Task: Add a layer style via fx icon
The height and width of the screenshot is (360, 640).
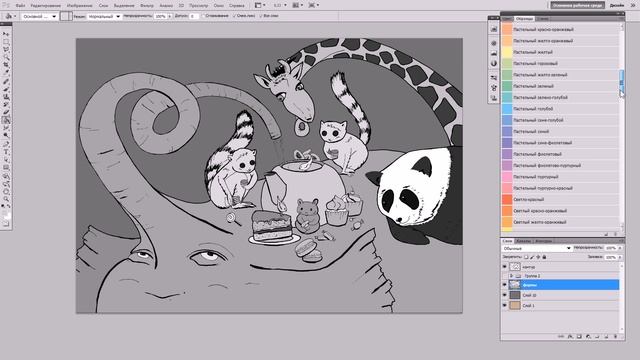Action: [x=570, y=336]
